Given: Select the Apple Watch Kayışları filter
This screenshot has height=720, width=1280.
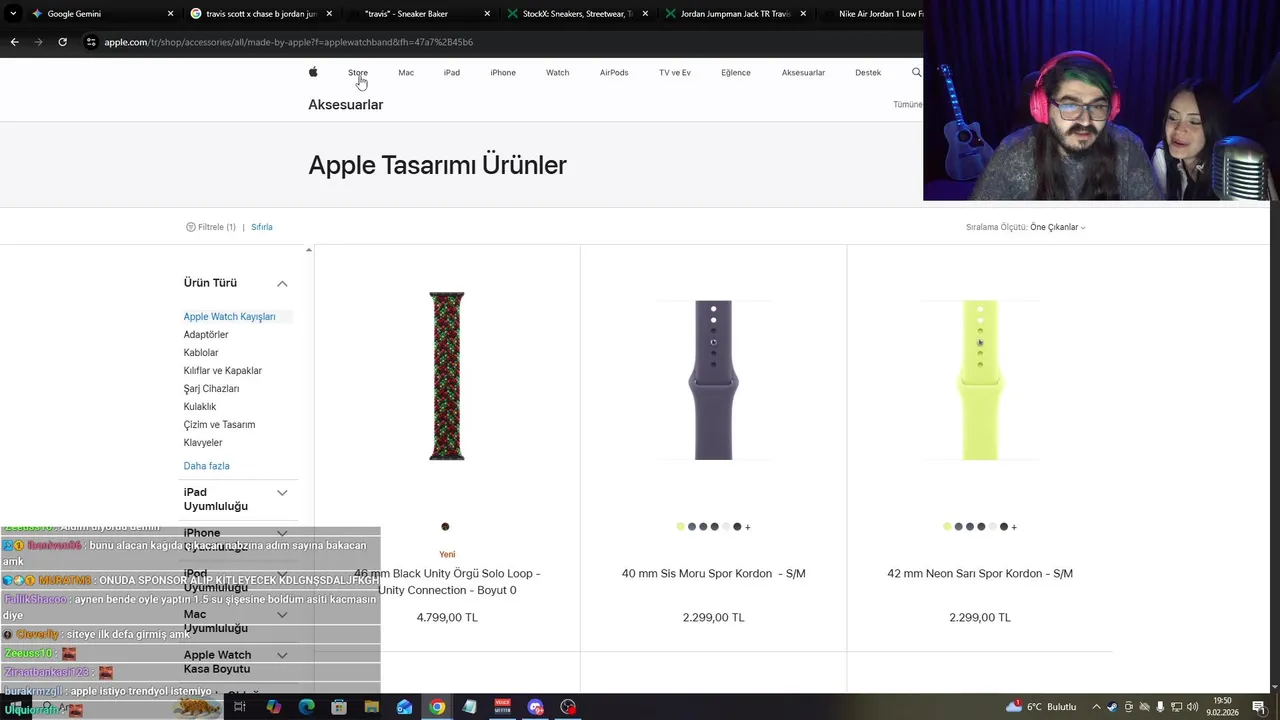Looking at the screenshot, I should point(229,317).
